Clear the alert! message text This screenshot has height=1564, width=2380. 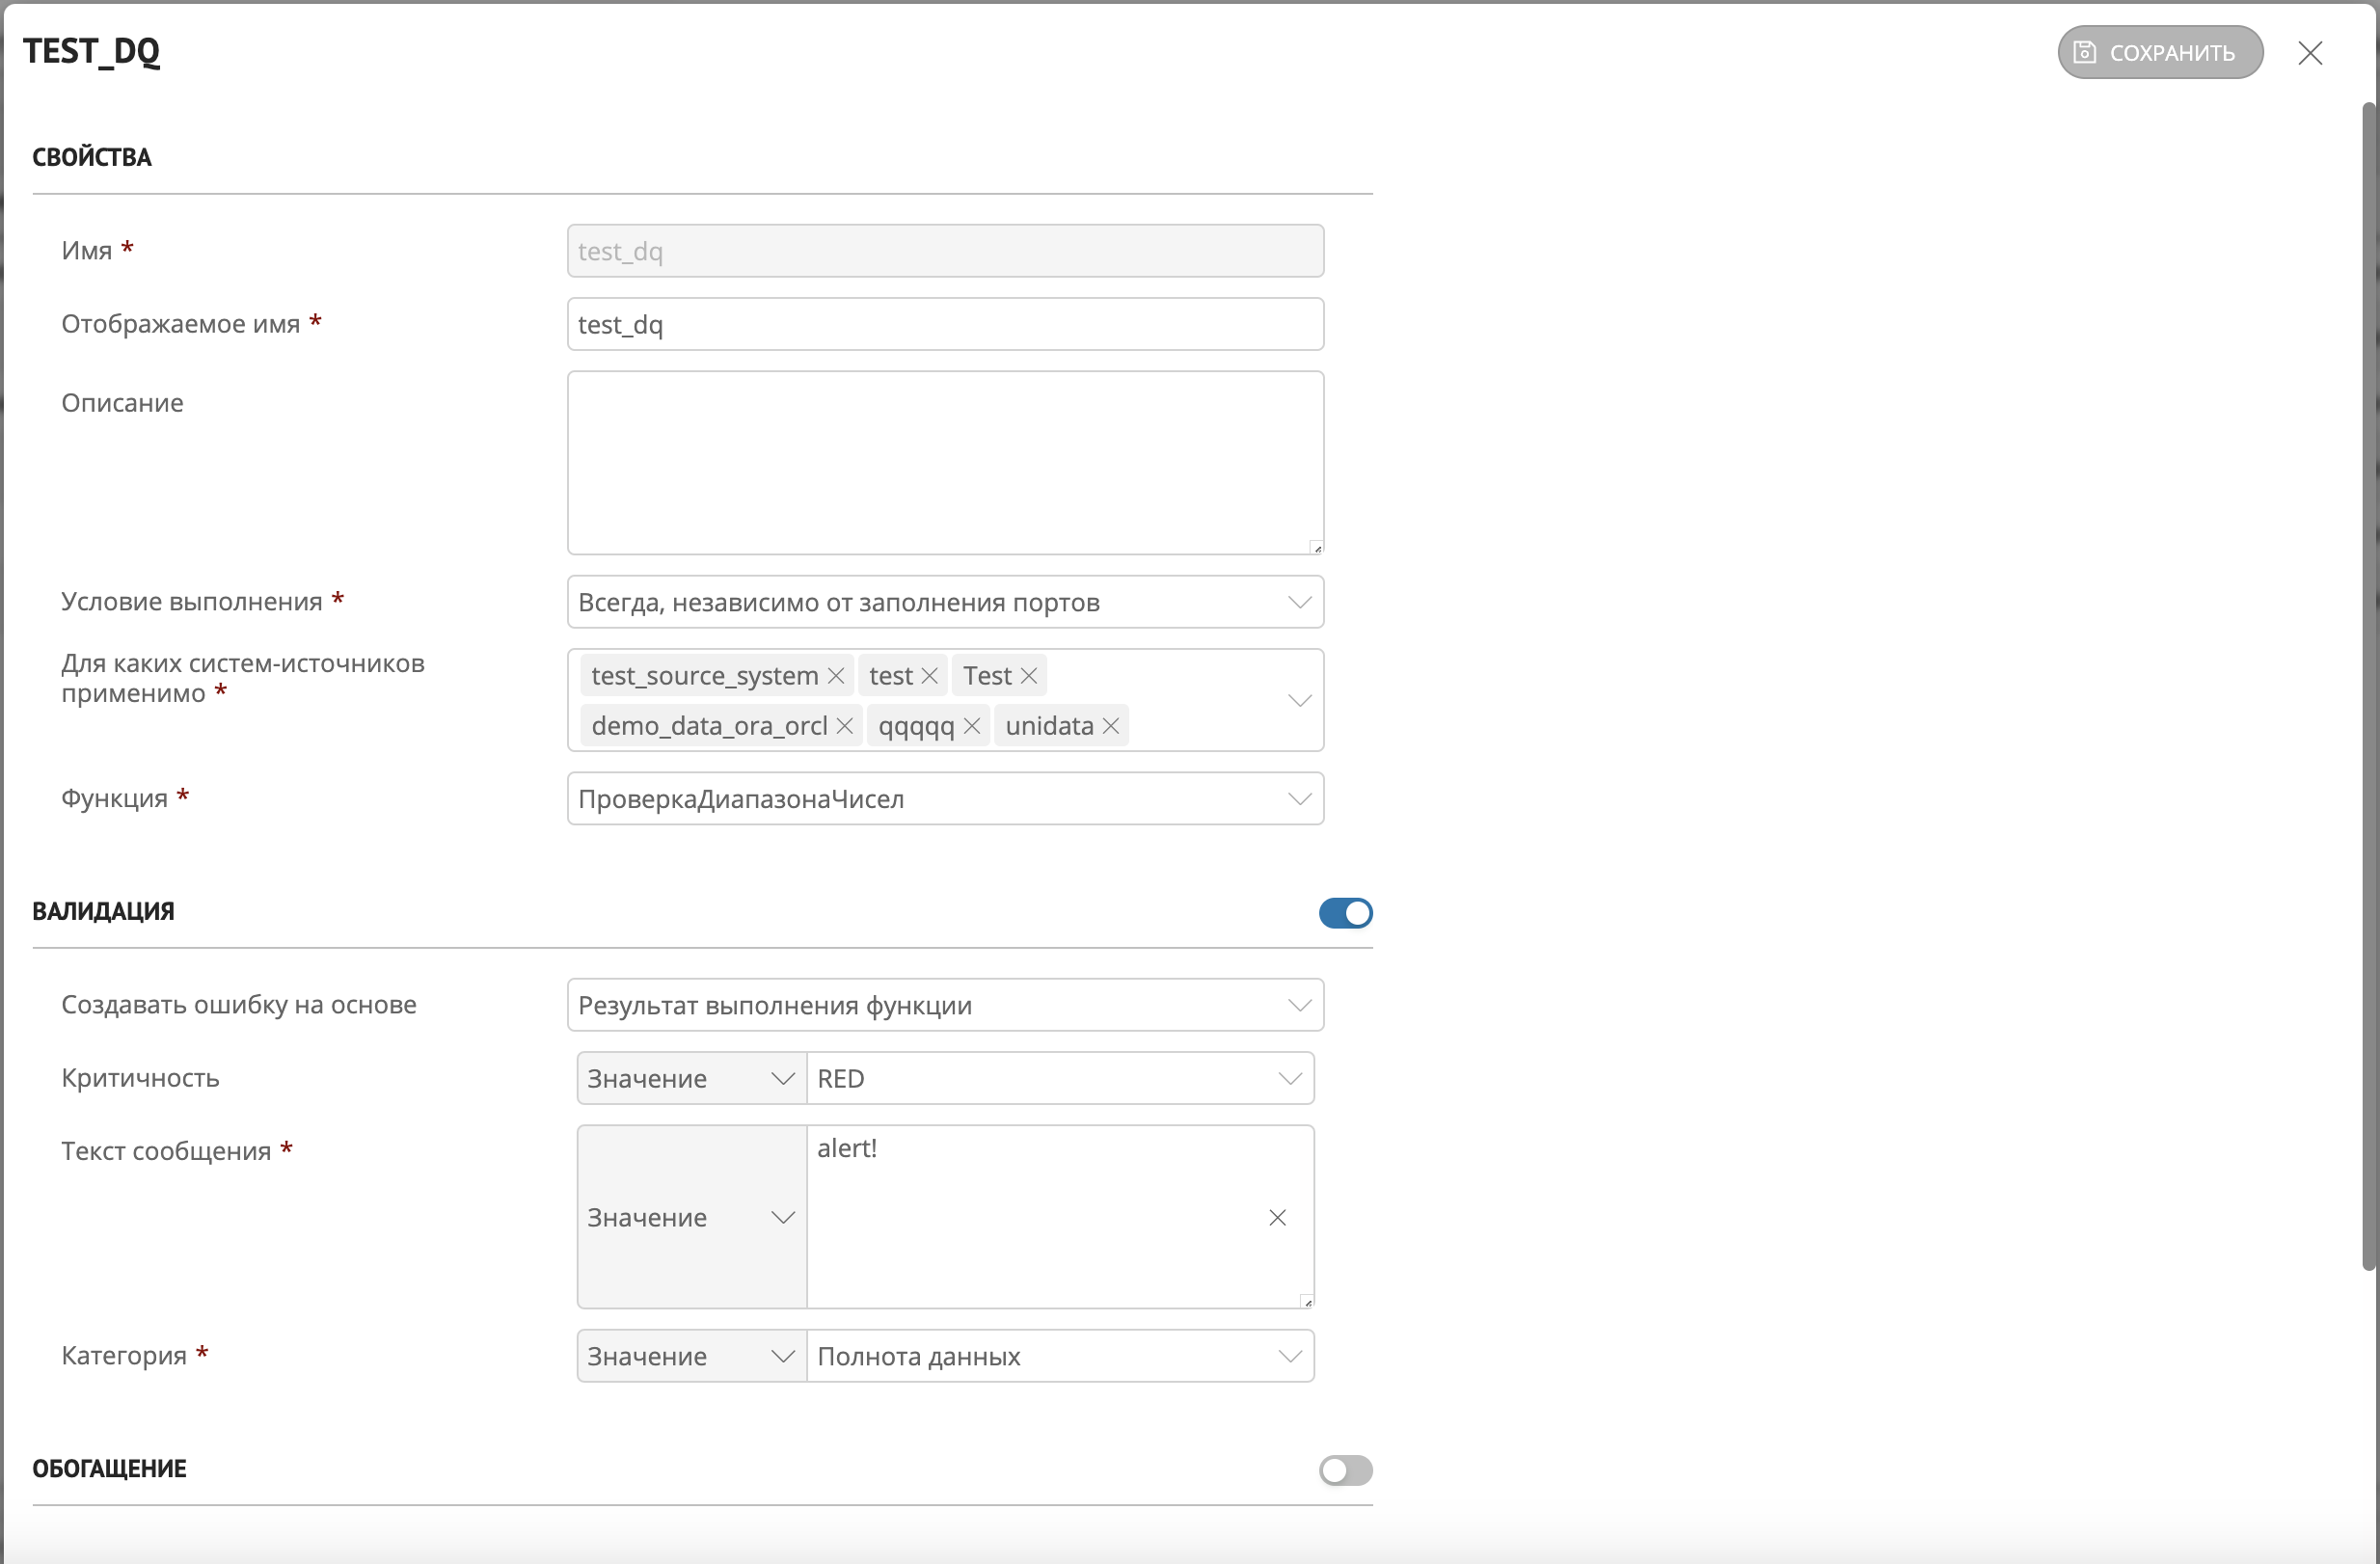pyautogui.click(x=1277, y=1217)
